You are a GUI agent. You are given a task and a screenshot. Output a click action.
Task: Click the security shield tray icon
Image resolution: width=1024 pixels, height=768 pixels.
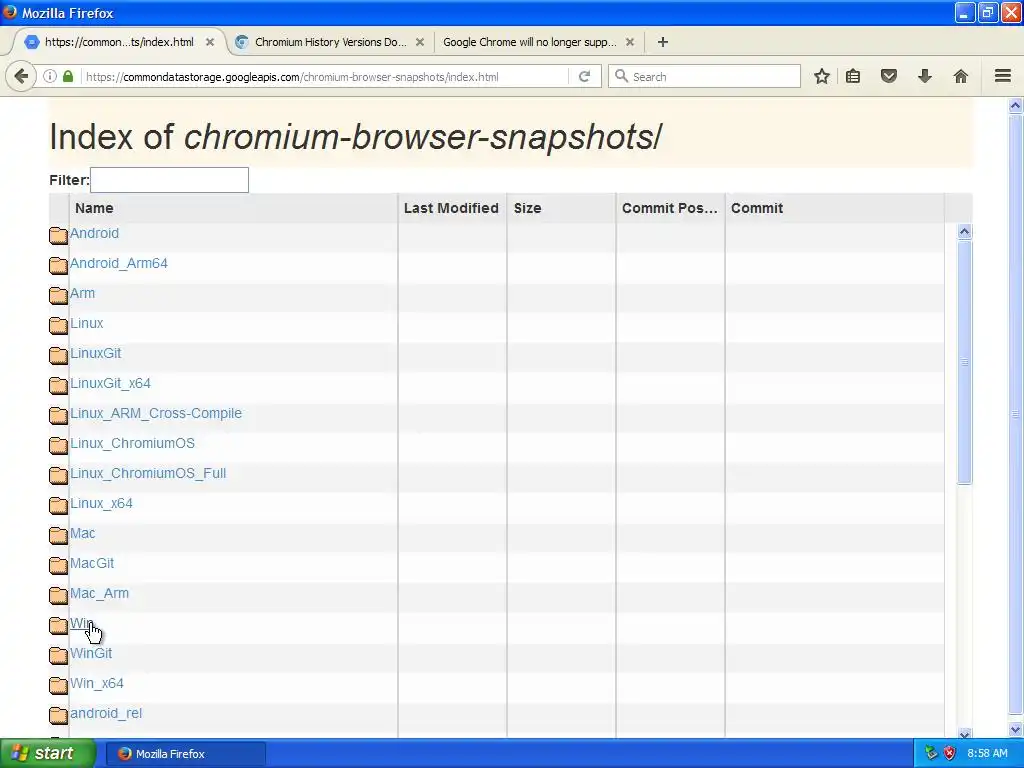[x=950, y=753]
